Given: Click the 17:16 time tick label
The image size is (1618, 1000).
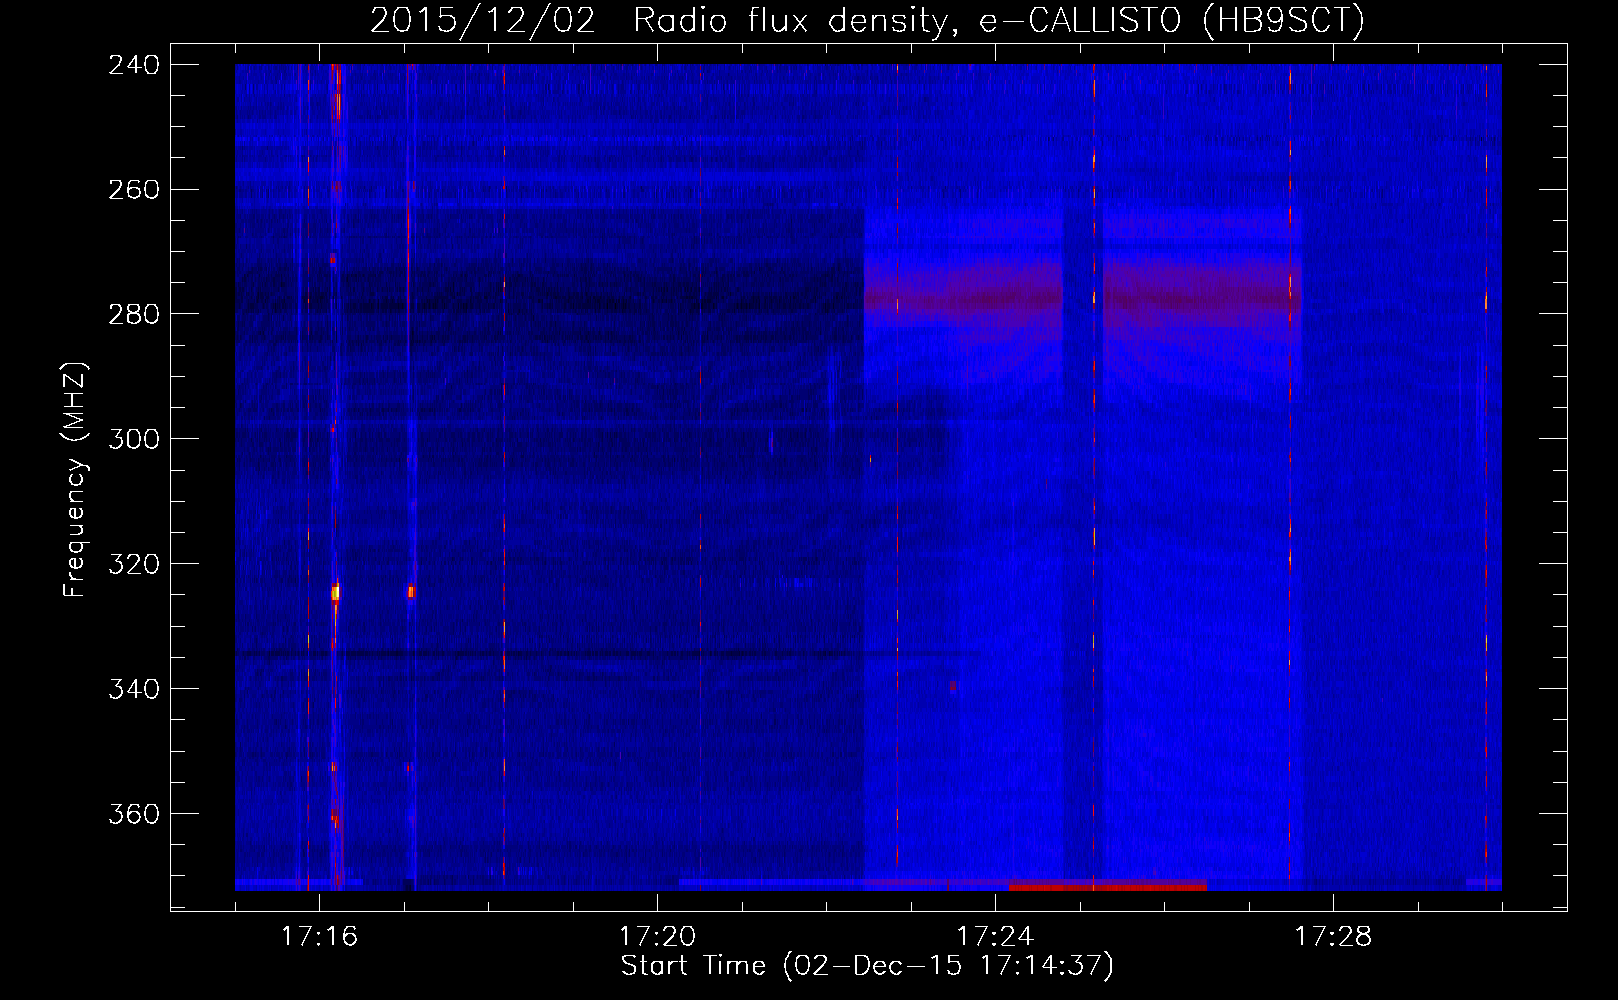Looking at the screenshot, I should click(x=319, y=936).
